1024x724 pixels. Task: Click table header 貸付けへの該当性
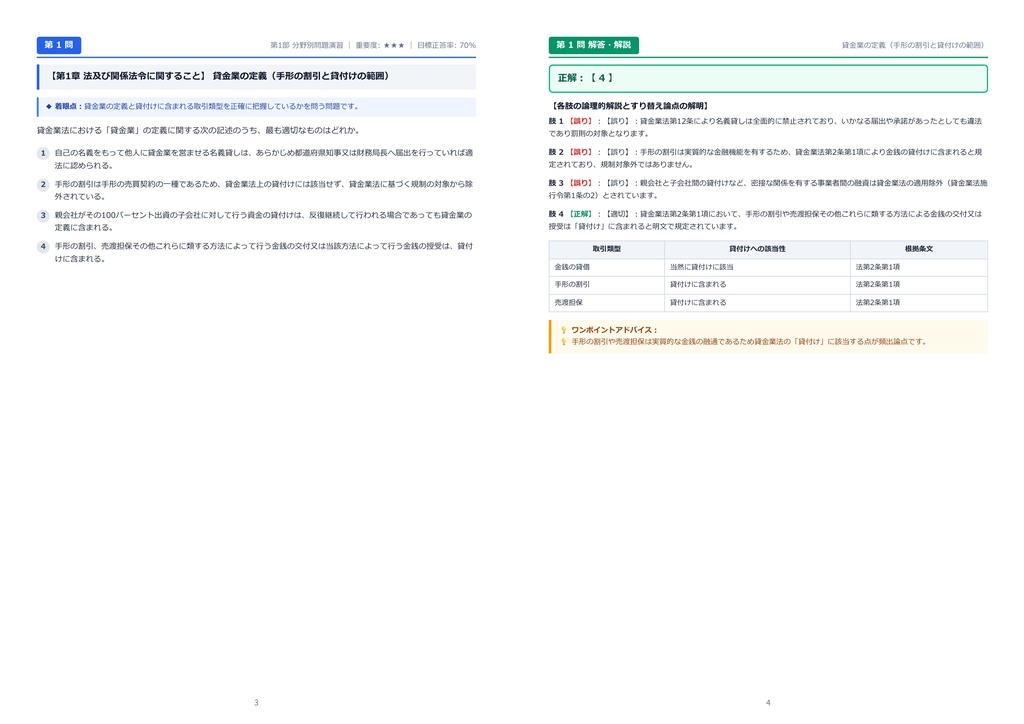click(x=757, y=249)
